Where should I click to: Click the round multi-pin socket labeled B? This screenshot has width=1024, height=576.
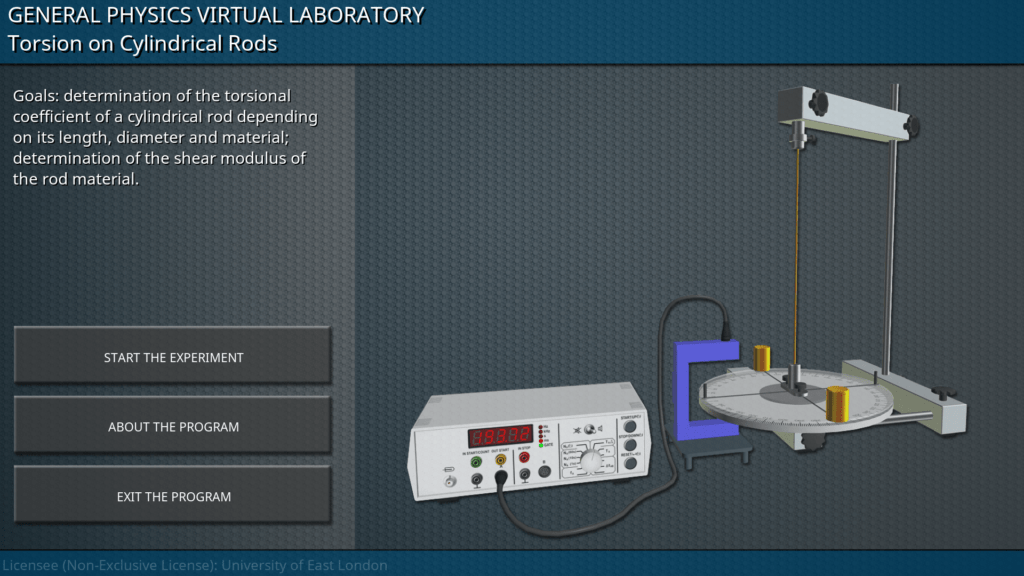[x=544, y=471]
